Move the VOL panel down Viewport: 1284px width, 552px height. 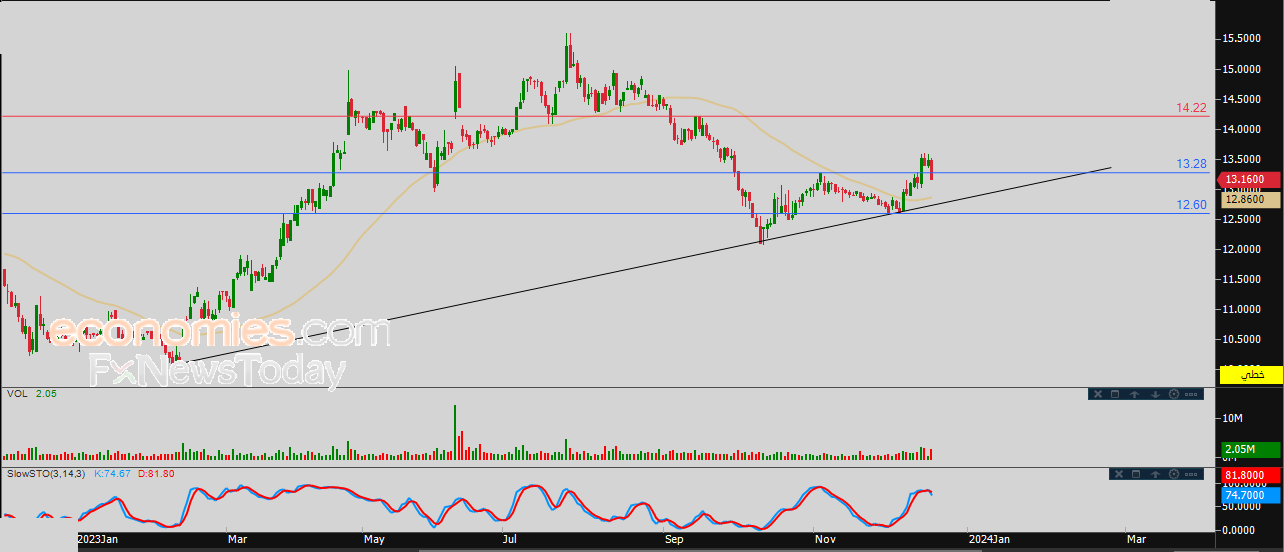(1155, 394)
